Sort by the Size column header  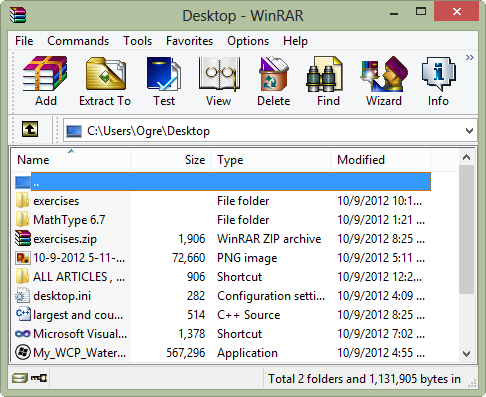coord(170,160)
